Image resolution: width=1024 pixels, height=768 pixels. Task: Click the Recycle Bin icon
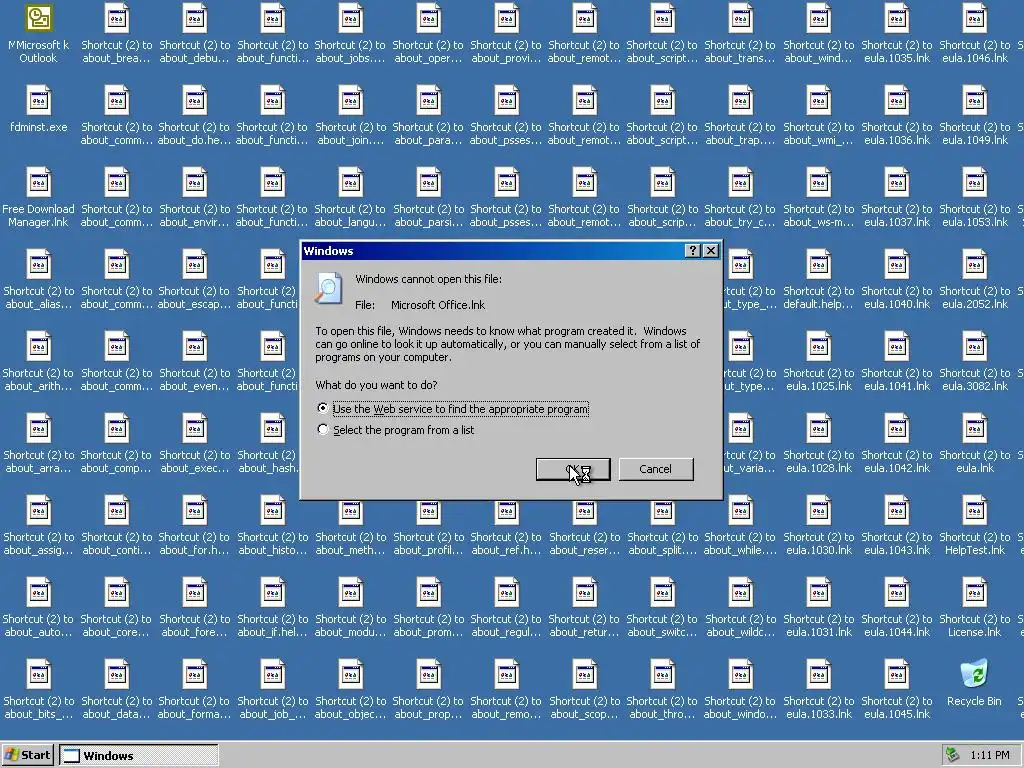[974, 675]
